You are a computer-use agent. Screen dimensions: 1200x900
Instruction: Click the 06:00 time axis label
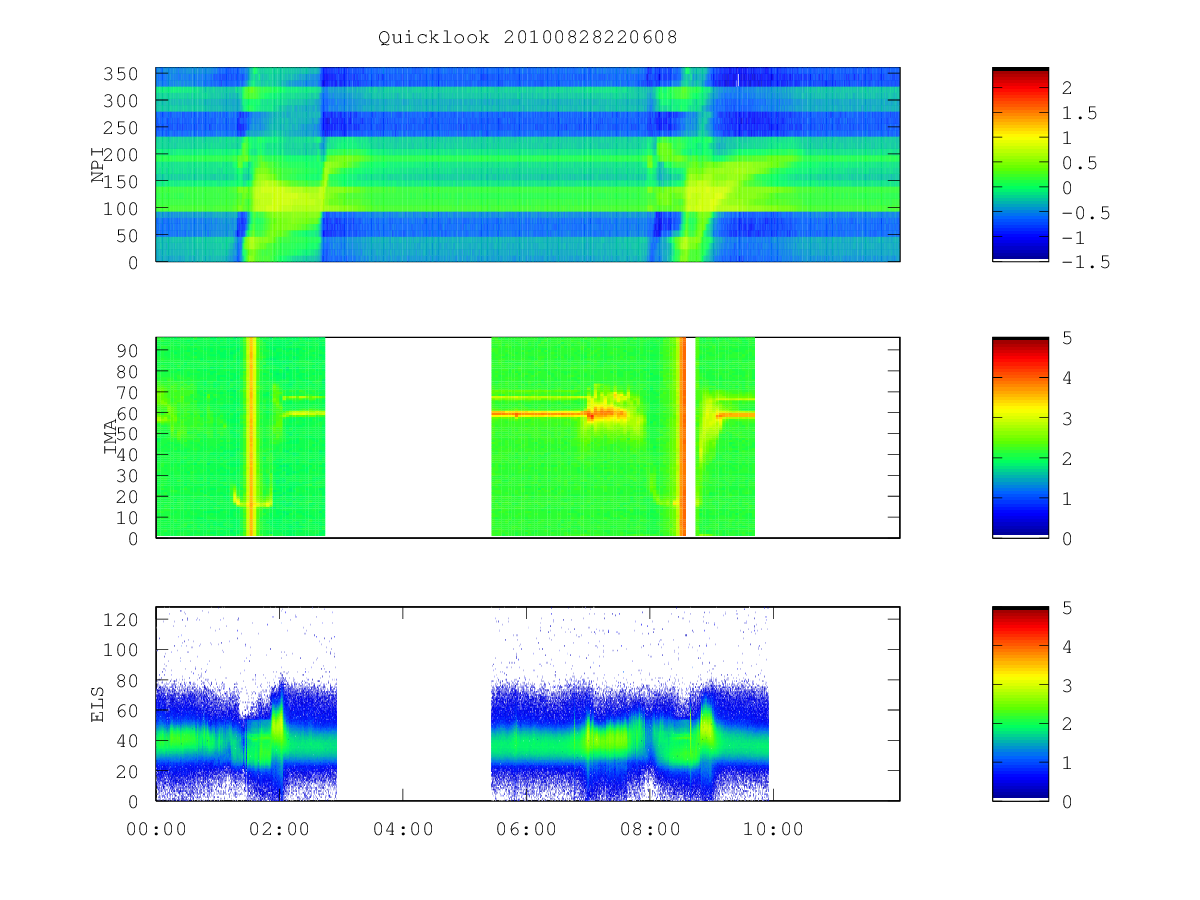526,829
